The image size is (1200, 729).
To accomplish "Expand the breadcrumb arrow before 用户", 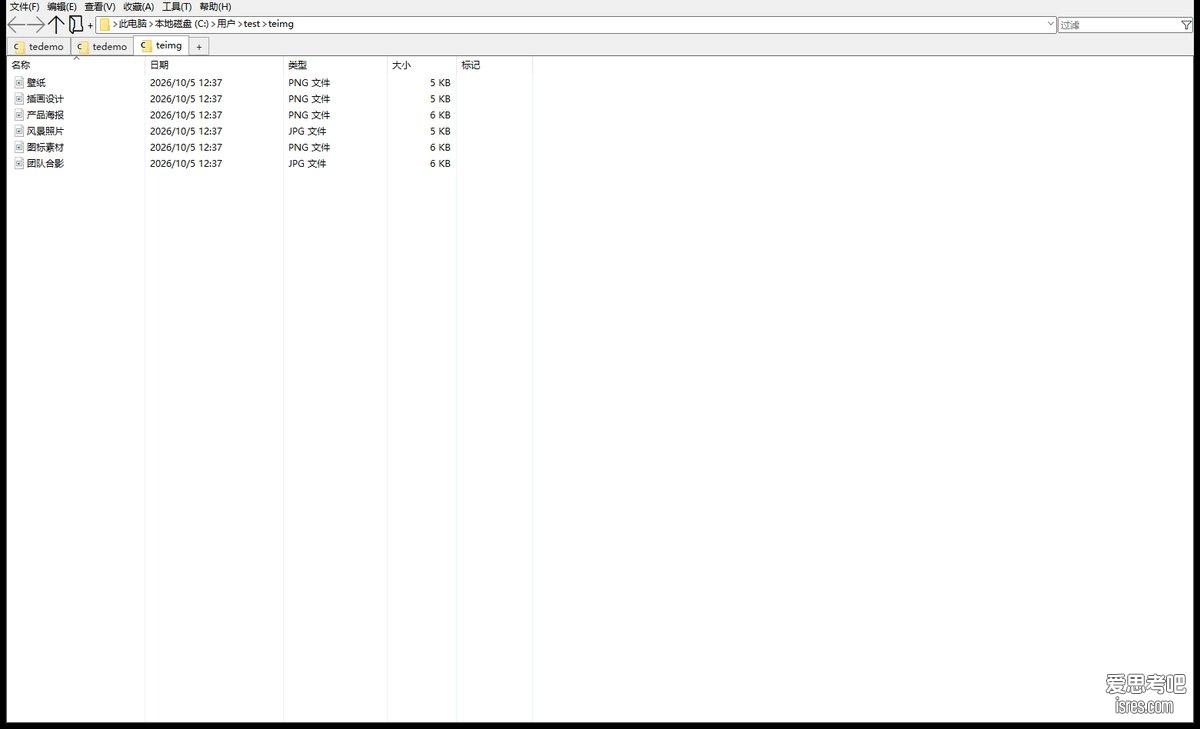I will (213, 24).
